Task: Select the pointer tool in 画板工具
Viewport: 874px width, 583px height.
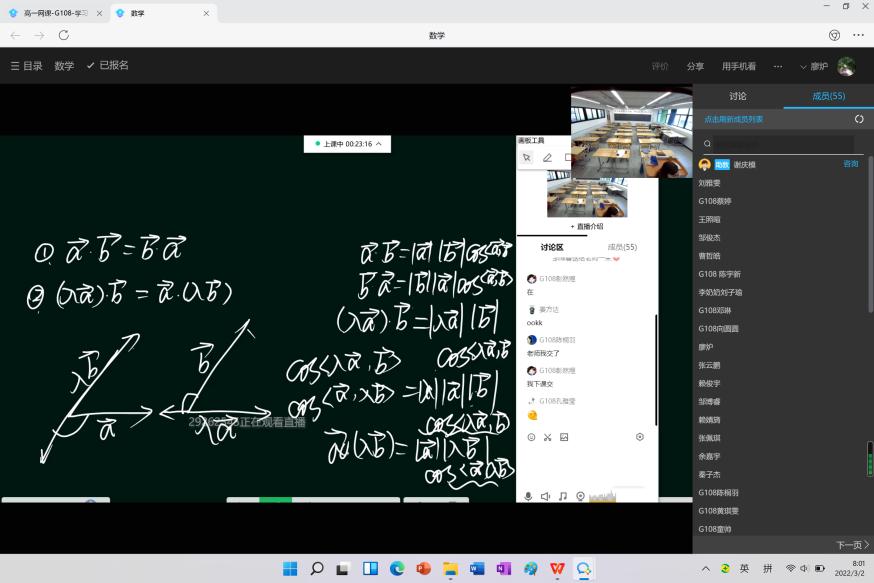Action: point(527,157)
